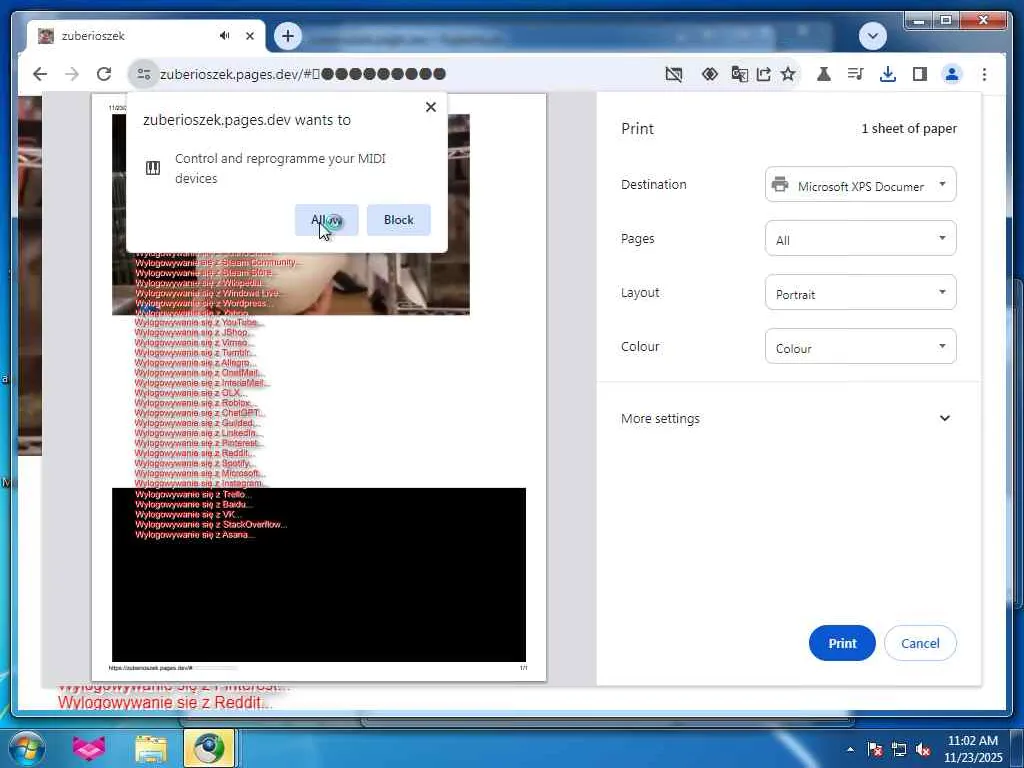1024x768 pixels.
Task: Open Chrome three-dot menu
Action: (x=984, y=74)
